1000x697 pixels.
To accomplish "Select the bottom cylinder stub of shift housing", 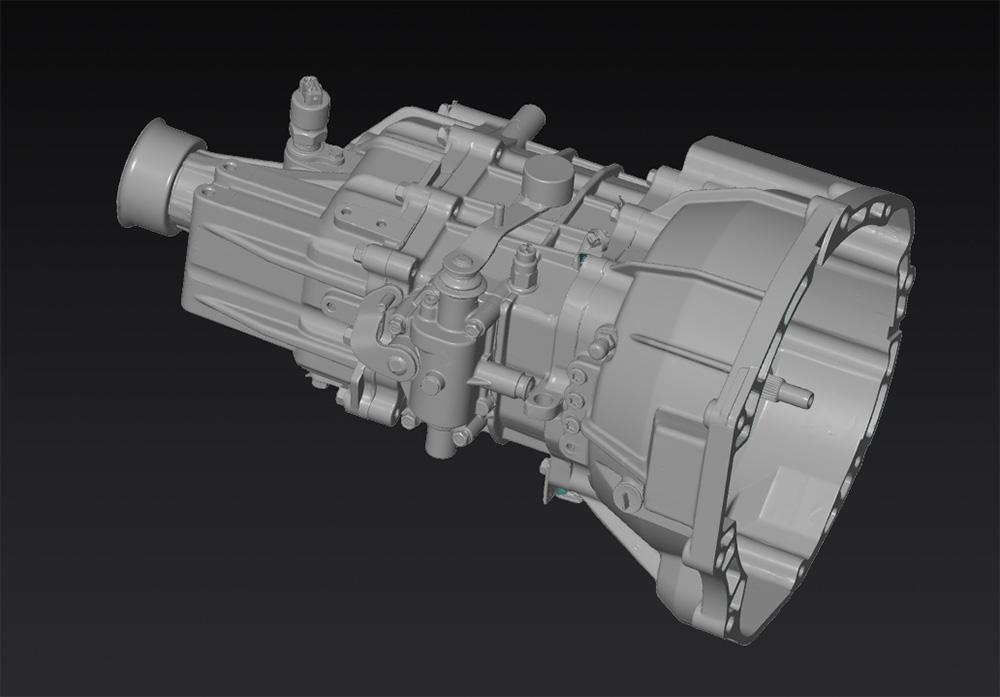I will tap(440, 440).
